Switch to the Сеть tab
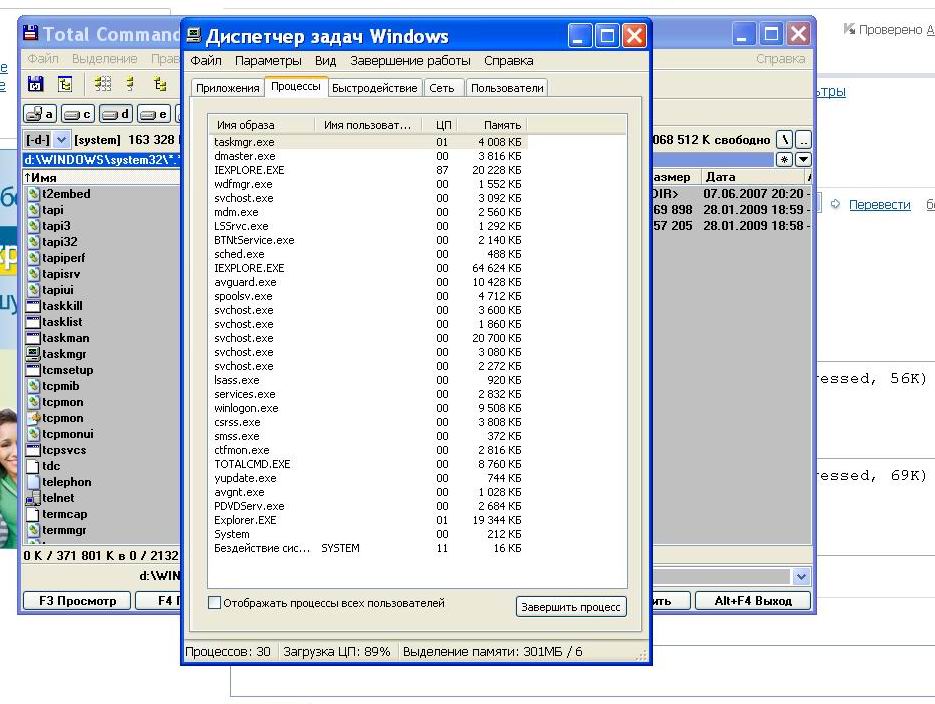Screen dimensions: 935x704 pyautogui.click(x=442, y=88)
